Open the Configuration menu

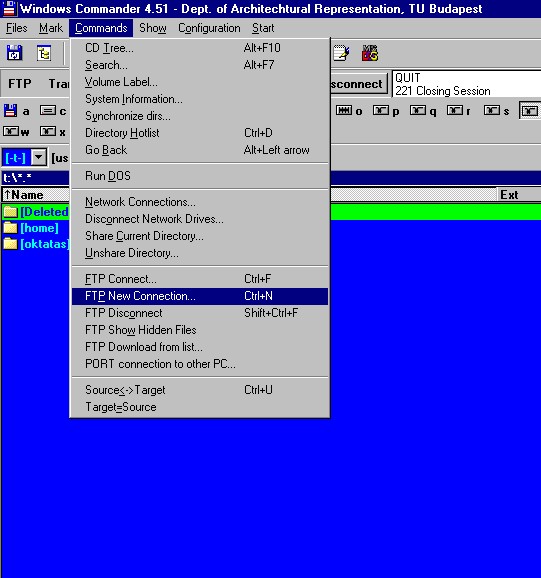tap(209, 28)
